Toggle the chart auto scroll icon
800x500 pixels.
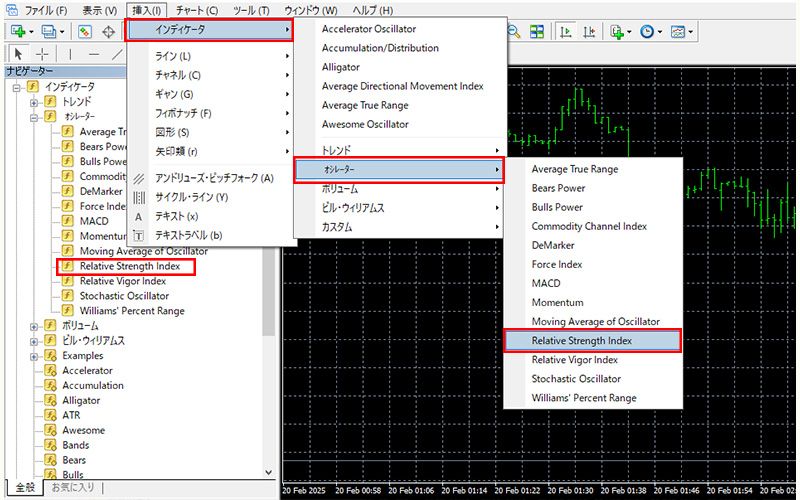(566, 31)
